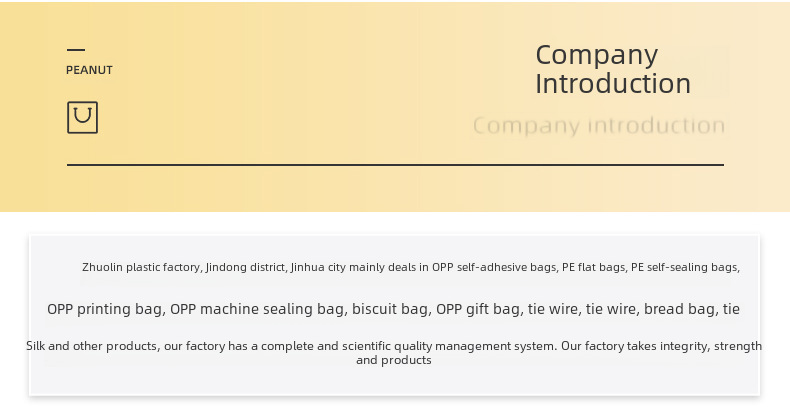Image resolution: width=790 pixels, height=416 pixels.
Task: Click the OPP printing bag text
Action: coord(106,309)
